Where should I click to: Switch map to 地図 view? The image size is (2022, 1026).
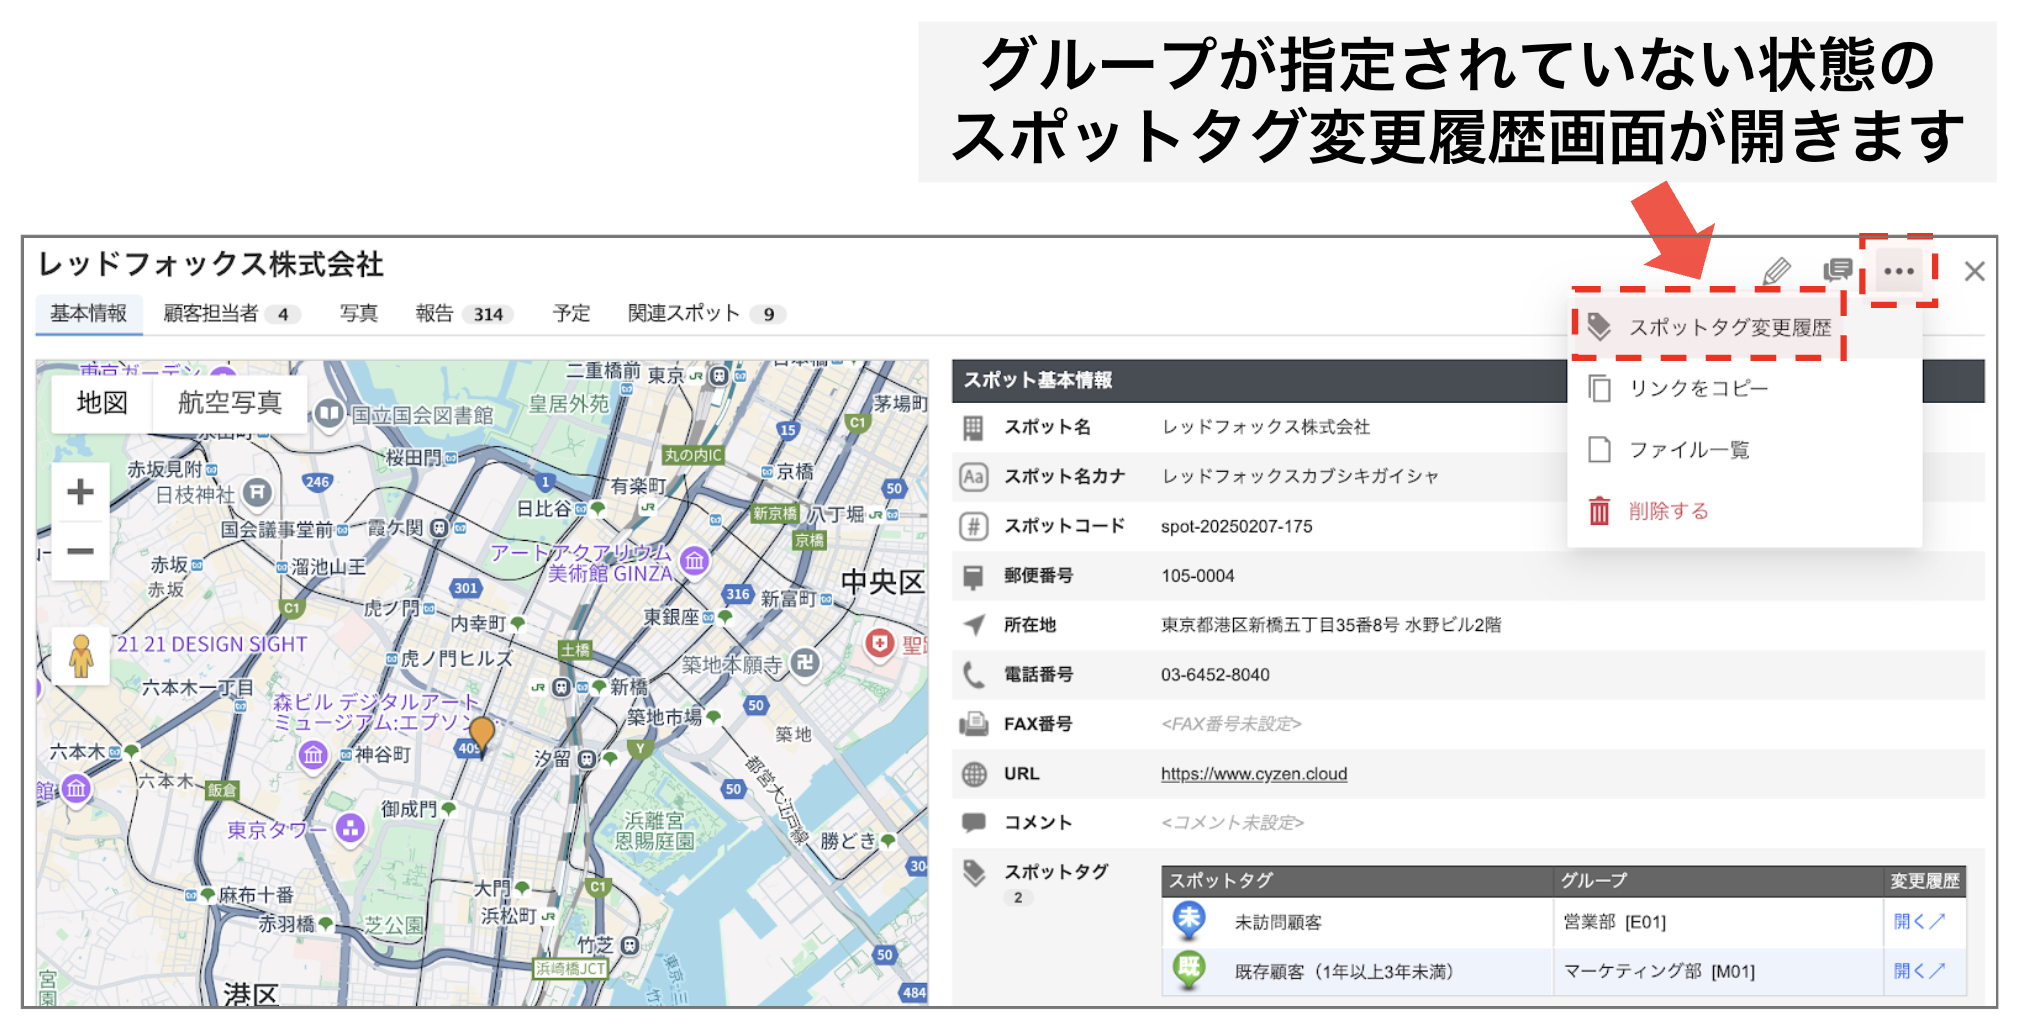pos(102,403)
